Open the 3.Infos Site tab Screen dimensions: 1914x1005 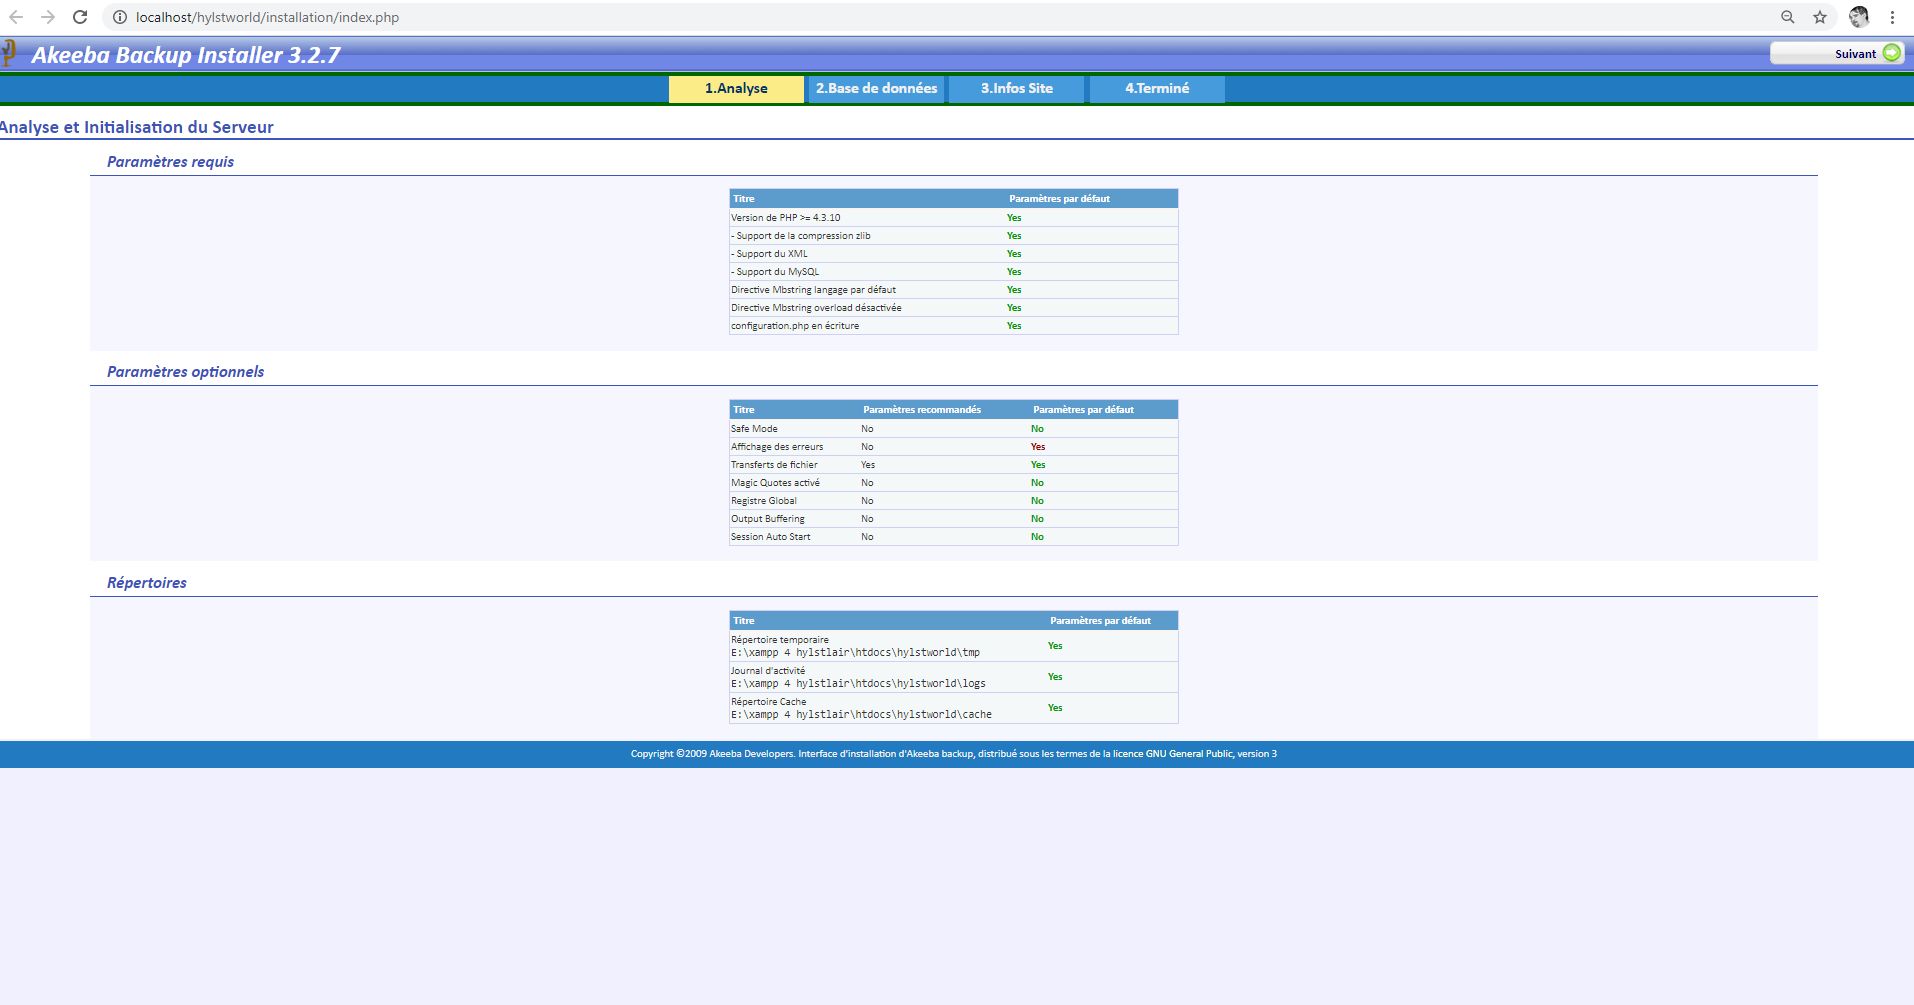point(1016,89)
